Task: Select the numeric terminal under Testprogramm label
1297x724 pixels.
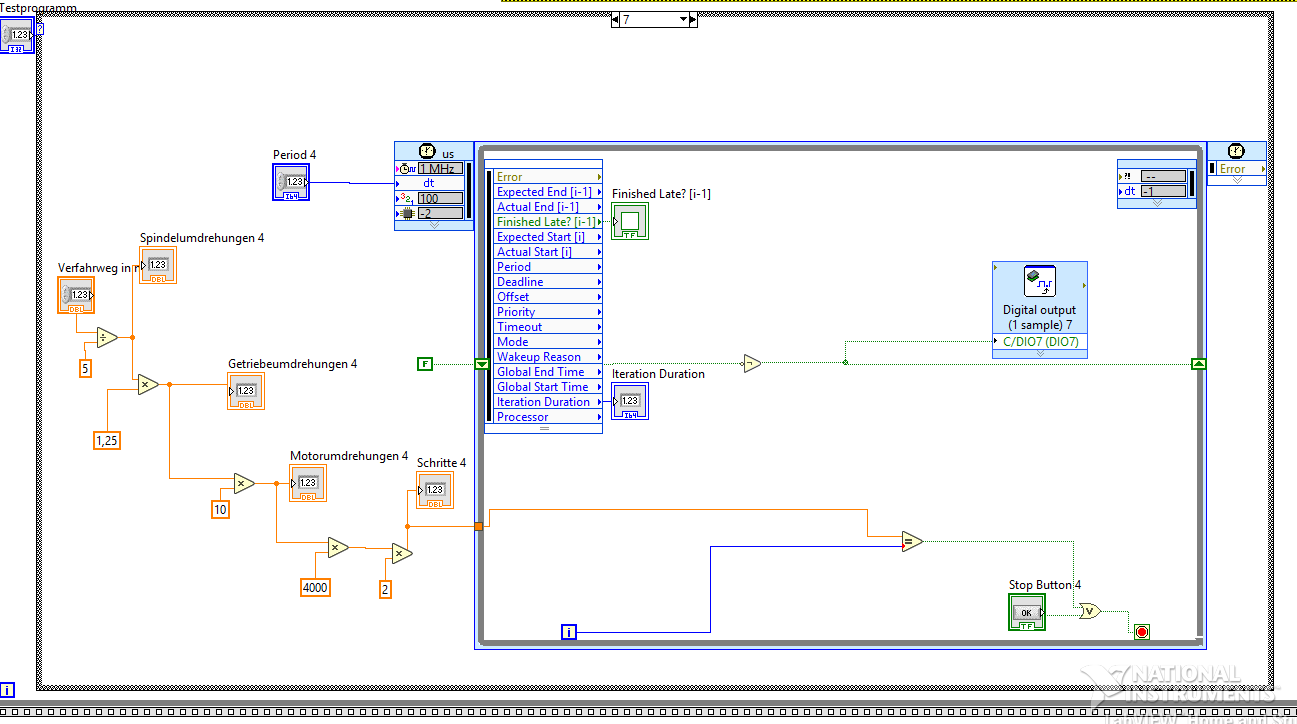Action: tap(17, 36)
